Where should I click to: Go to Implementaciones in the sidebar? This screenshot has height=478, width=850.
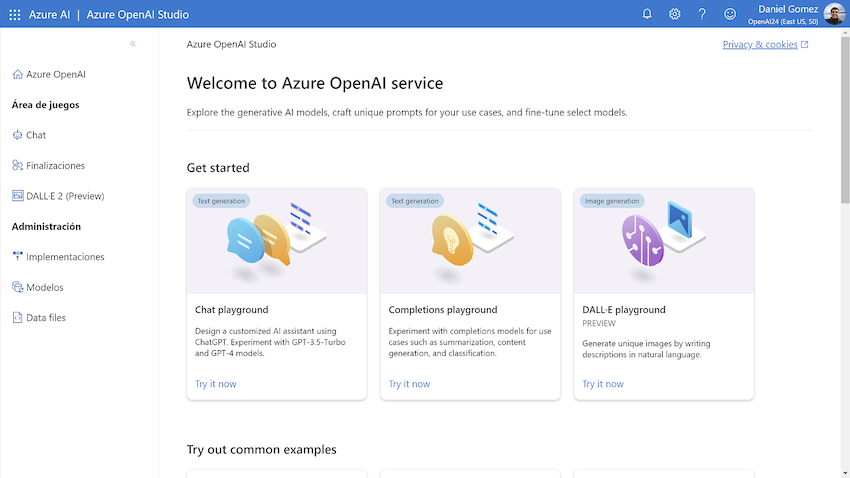click(x=65, y=257)
